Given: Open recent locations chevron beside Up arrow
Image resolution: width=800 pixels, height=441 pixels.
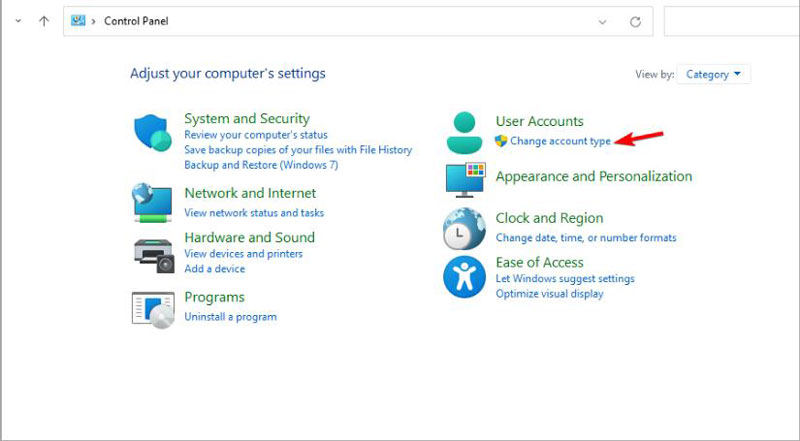Looking at the screenshot, I should [18, 21].
